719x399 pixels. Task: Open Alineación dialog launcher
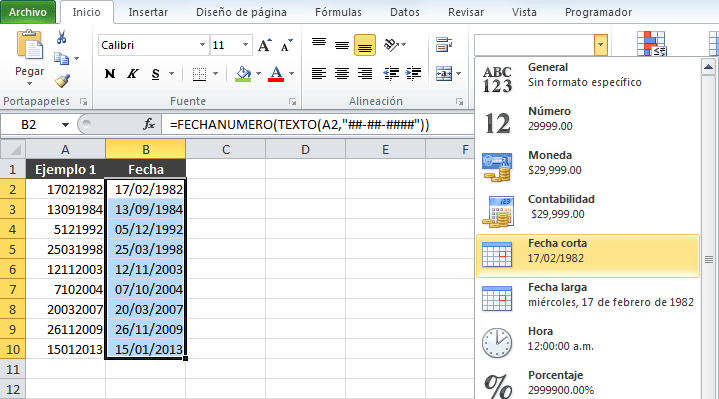point(459,102)
